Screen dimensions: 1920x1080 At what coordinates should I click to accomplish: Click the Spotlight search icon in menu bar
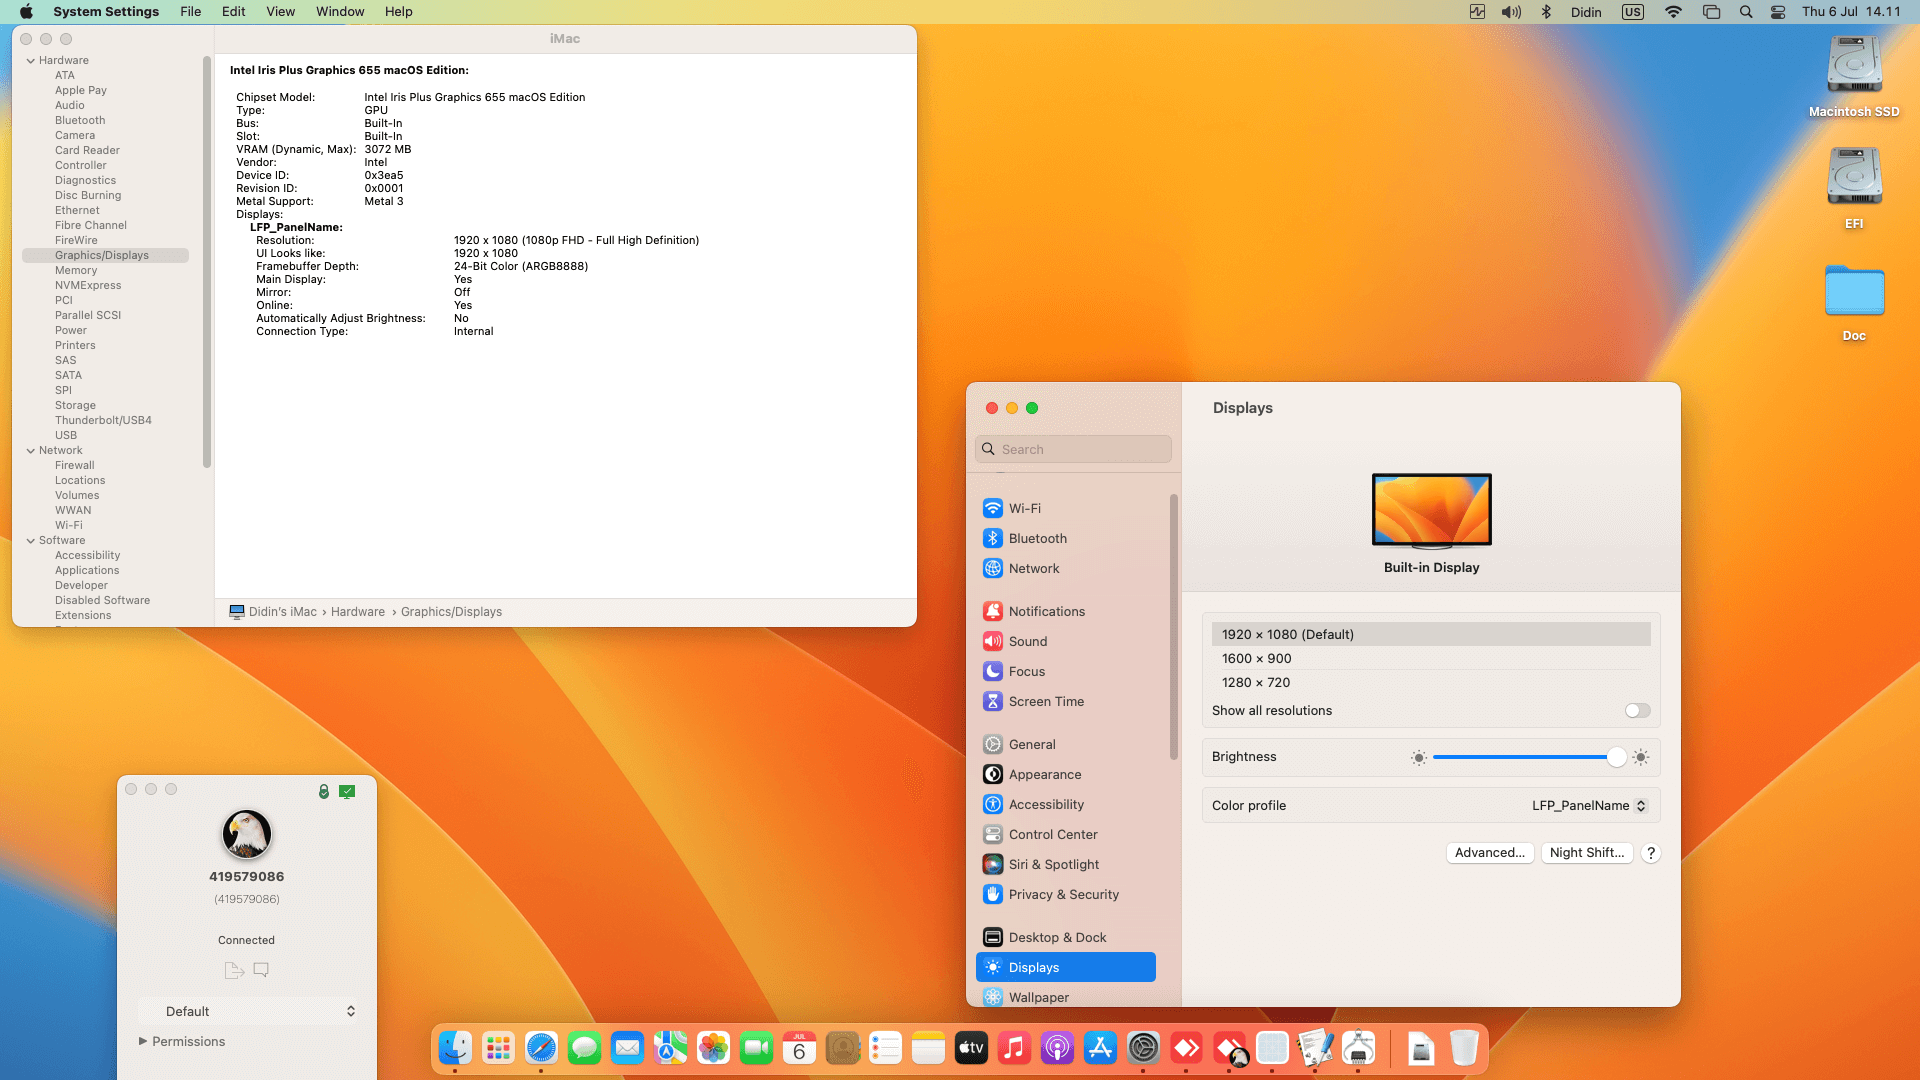point(1746,11)
